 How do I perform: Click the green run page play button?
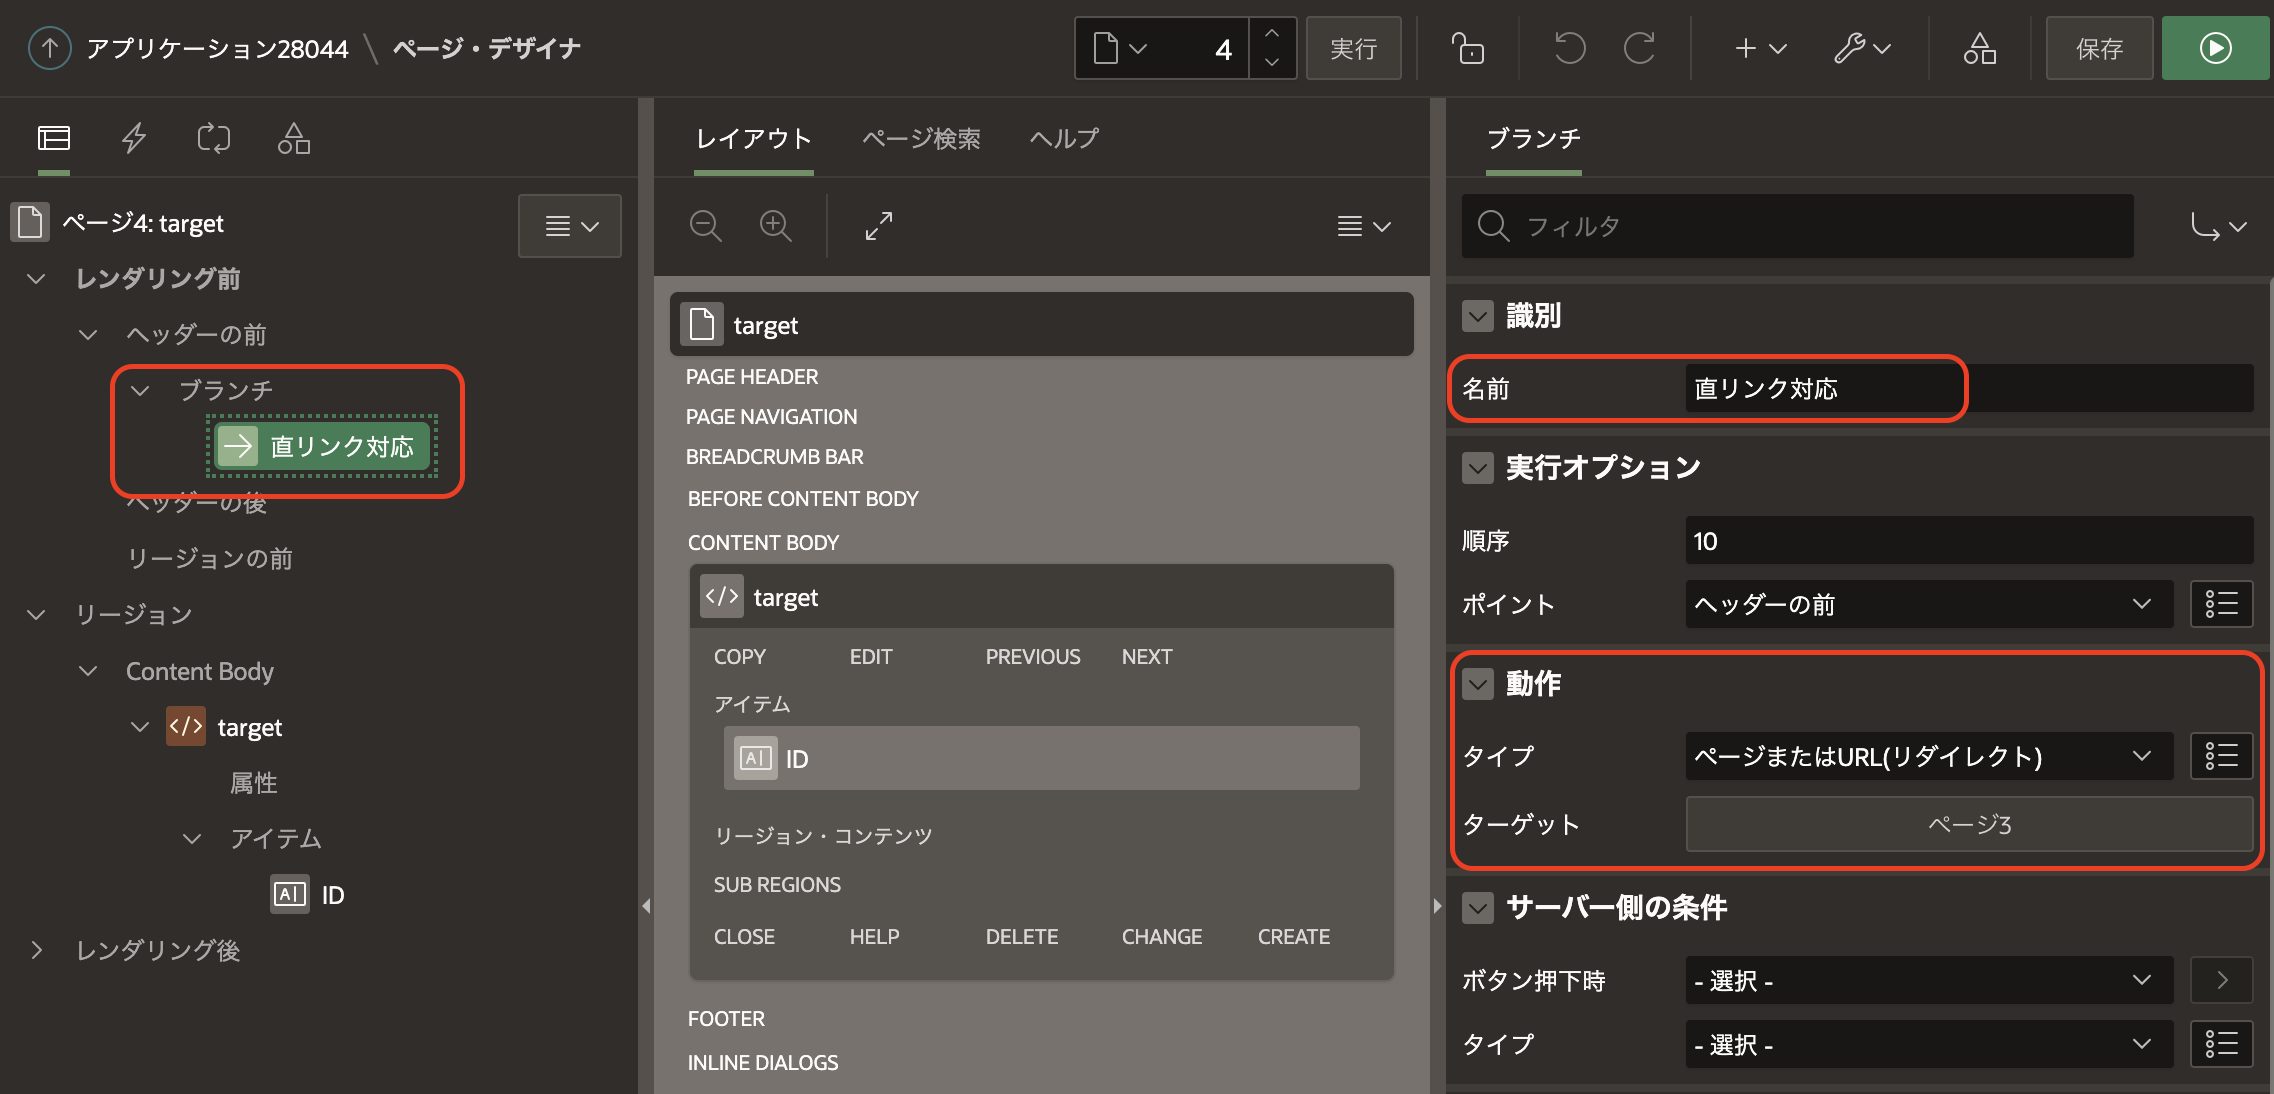(2215, 48)
